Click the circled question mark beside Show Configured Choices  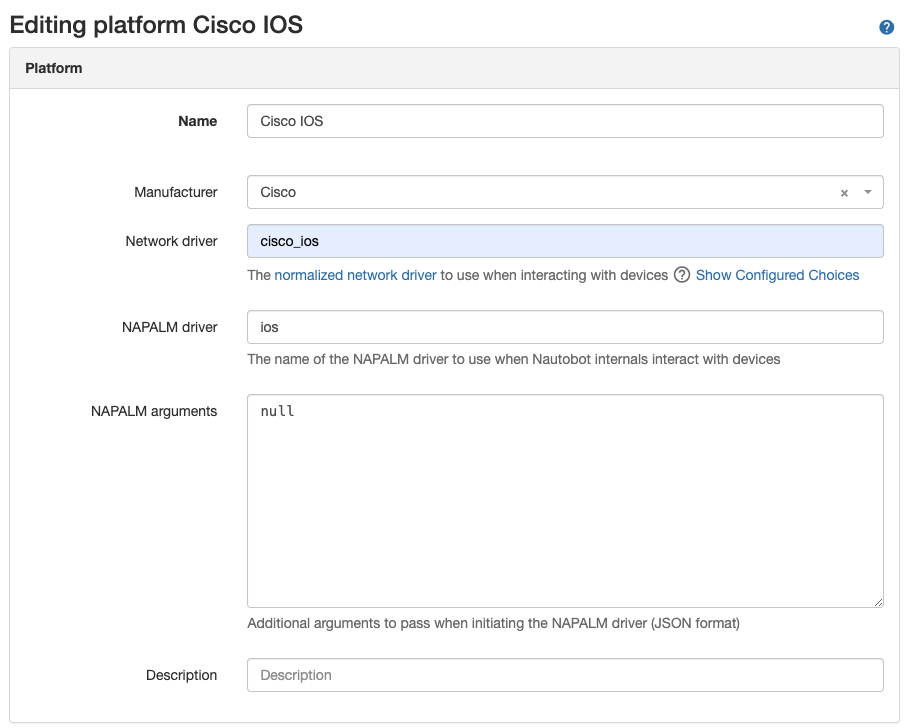682,275
